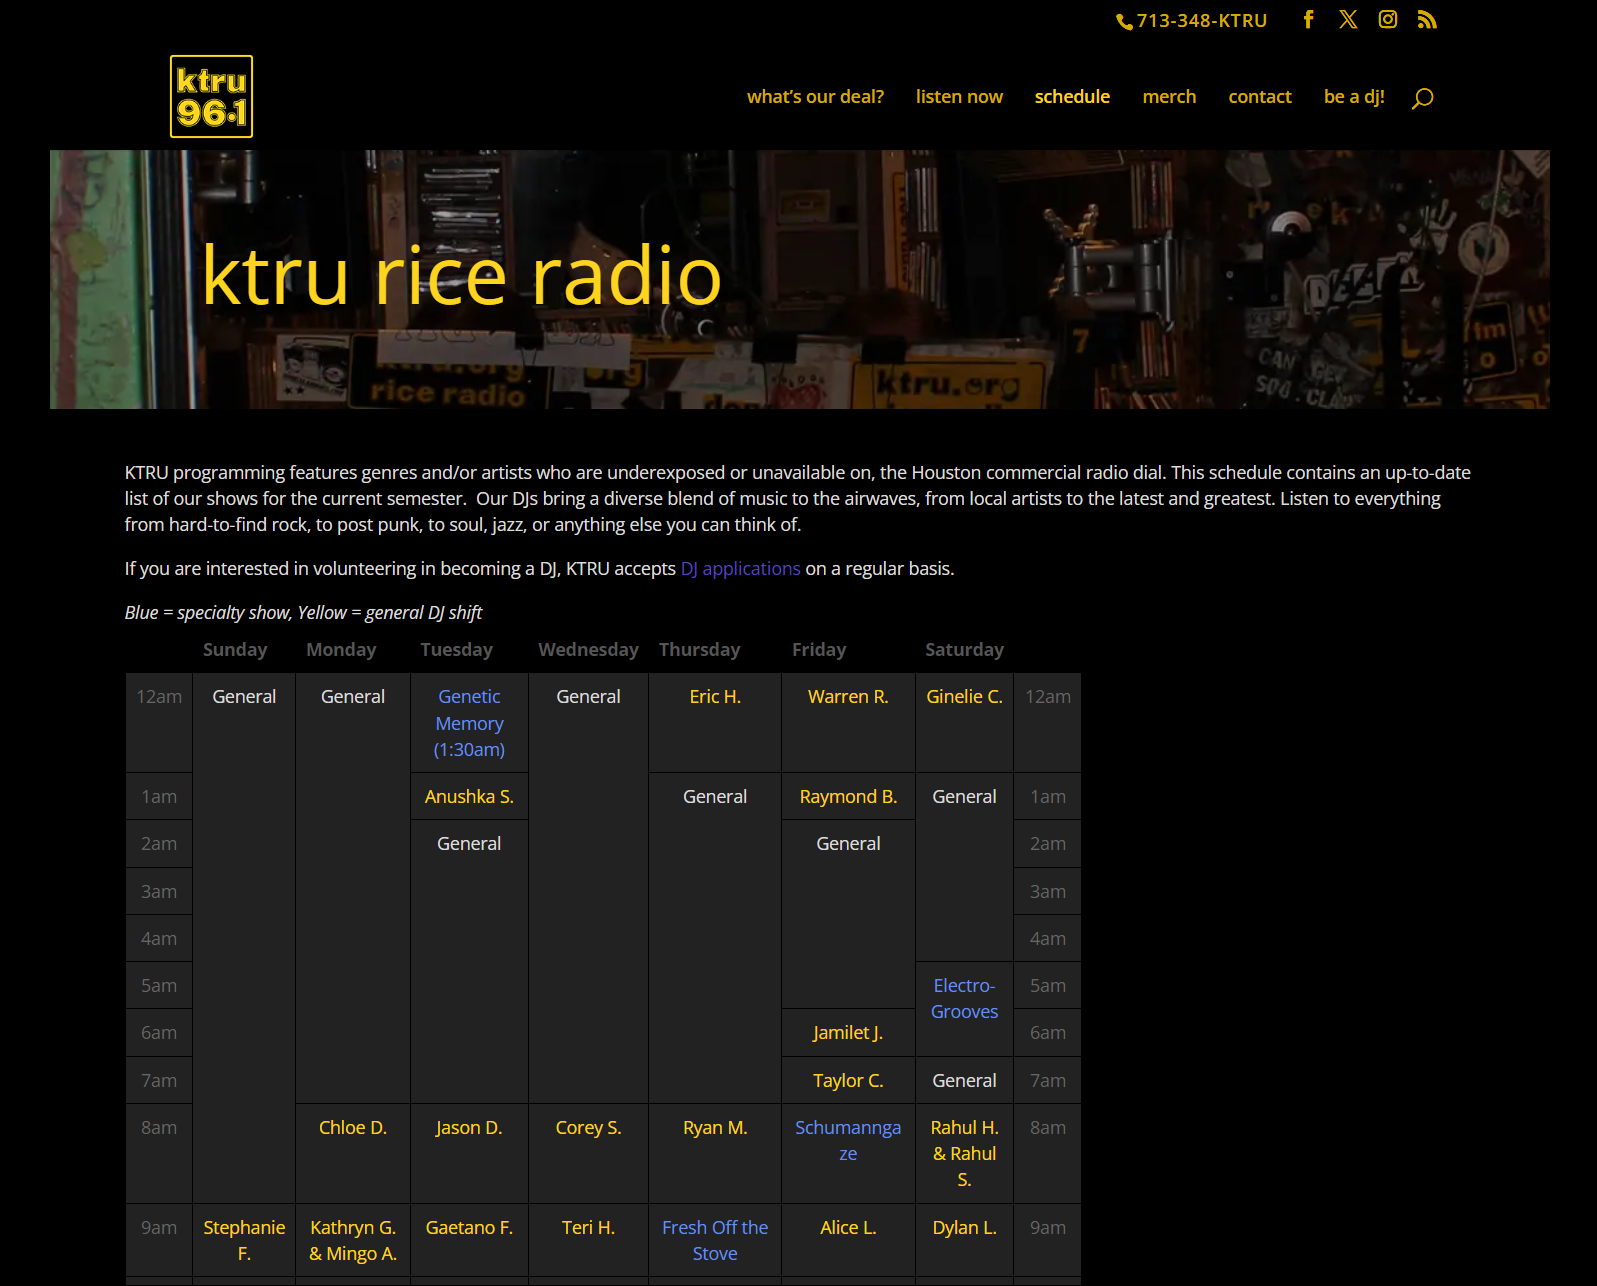Viewport: 1597px width, 1286px height.
Task: Open the KTRU Facebook page icon
Action: [1308, 20]
